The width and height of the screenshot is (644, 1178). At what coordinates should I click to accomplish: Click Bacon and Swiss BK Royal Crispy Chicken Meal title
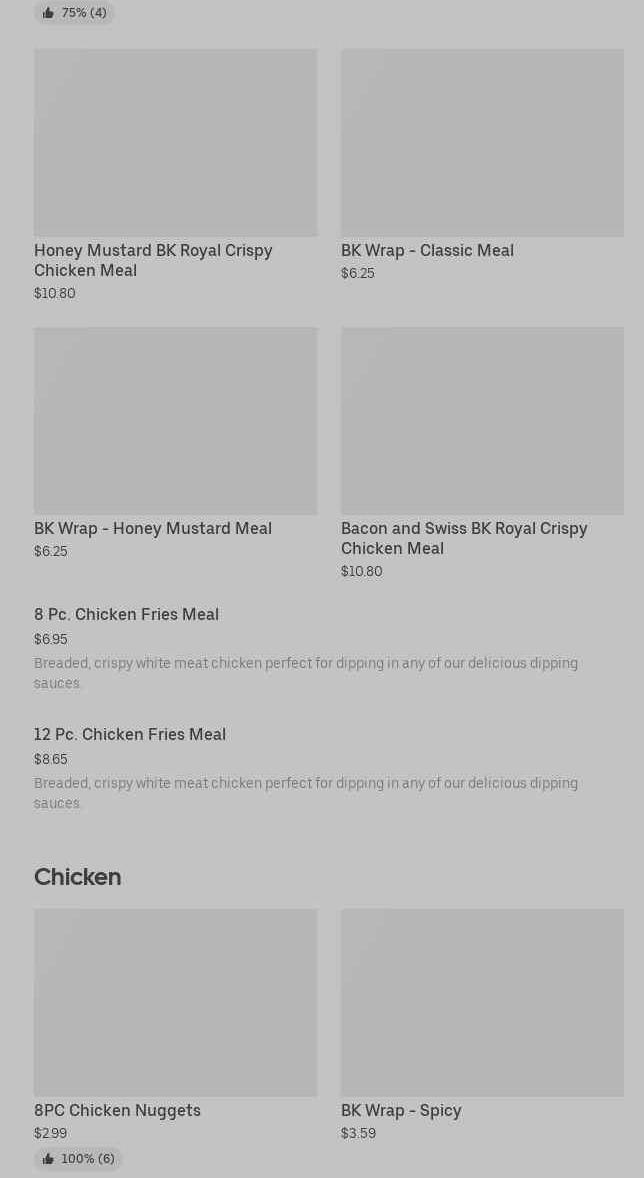click(464, 538)
